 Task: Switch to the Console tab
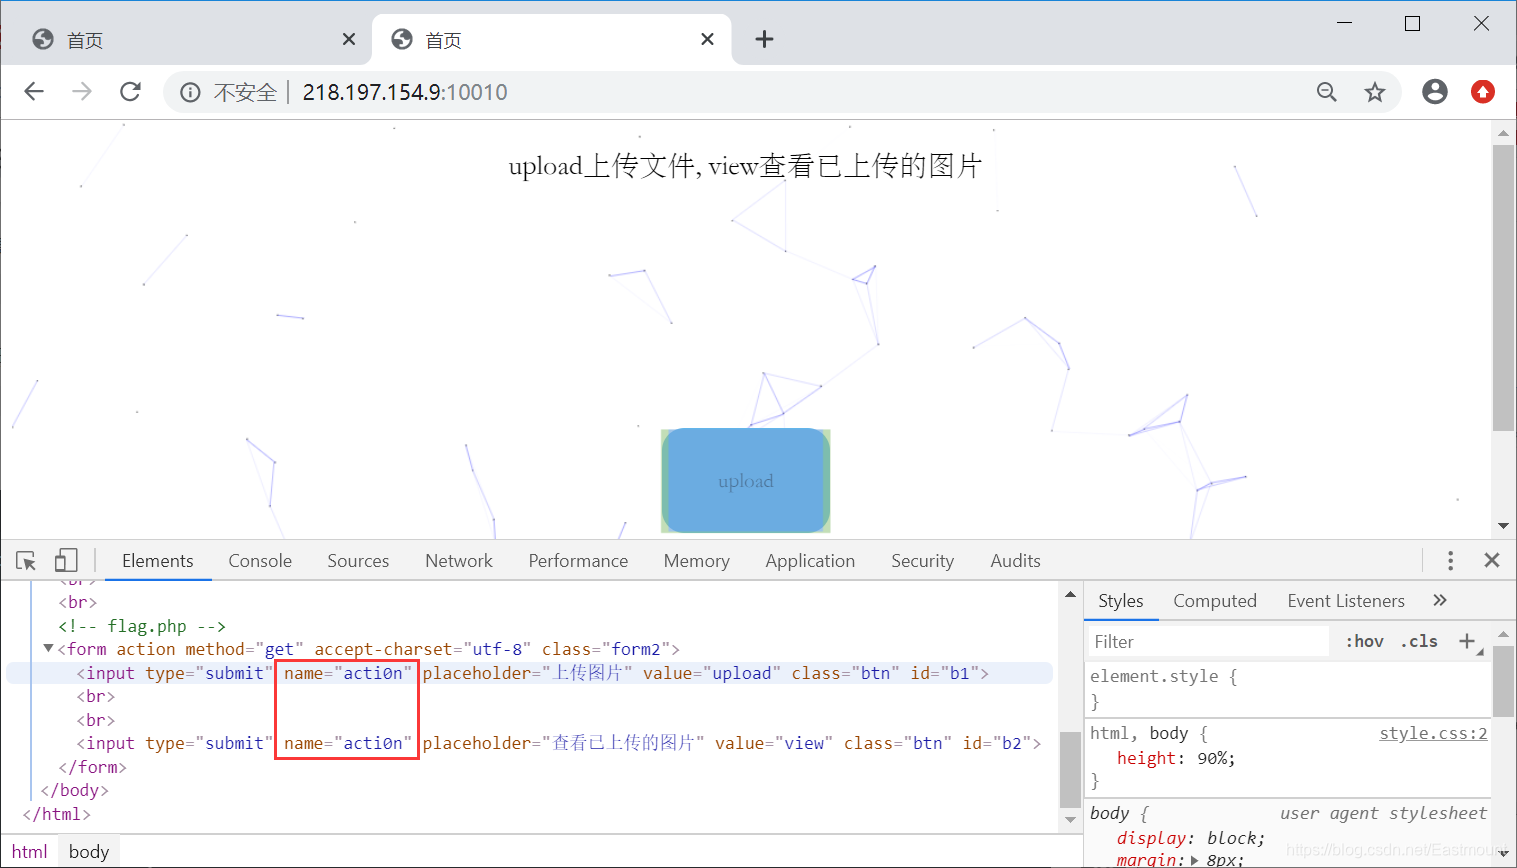[x=260, y=561]
